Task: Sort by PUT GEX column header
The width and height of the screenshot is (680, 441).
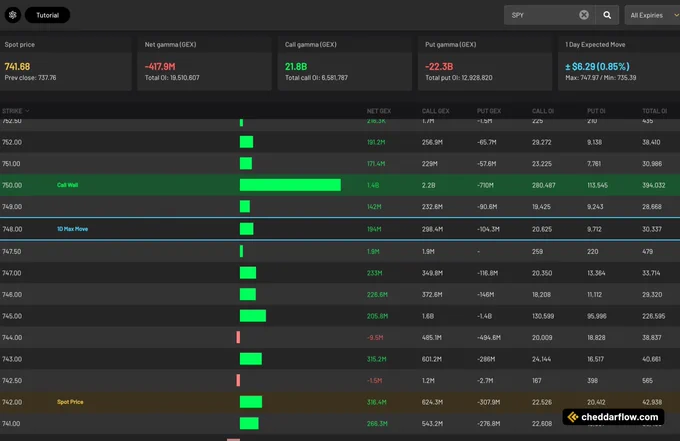Action: tap(489, 111)
